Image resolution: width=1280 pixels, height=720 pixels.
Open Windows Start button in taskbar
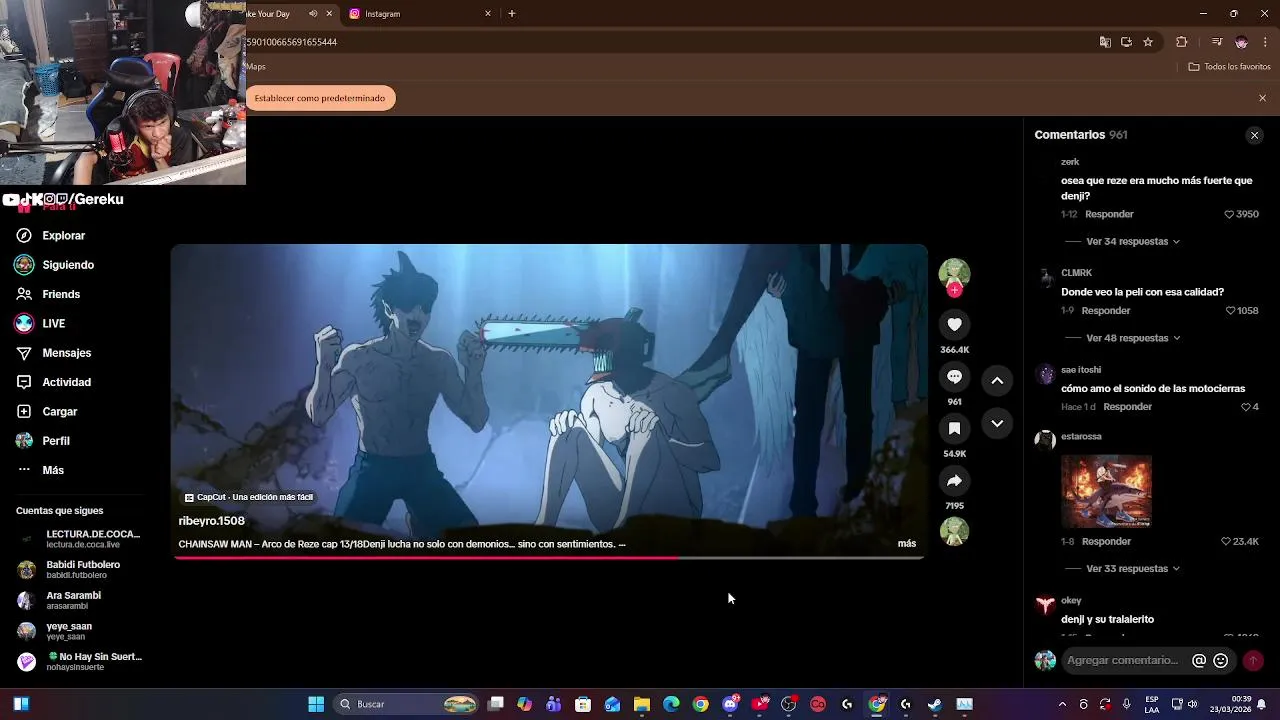[316, 704]
